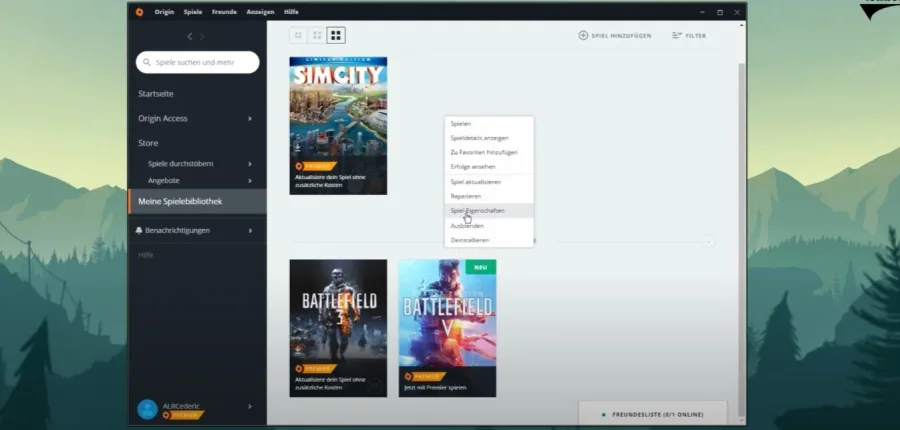The height and width of the screenshot is (430, 900).
Task: Click the Benachrichtigungen bell icon
Action: (139, 230)
